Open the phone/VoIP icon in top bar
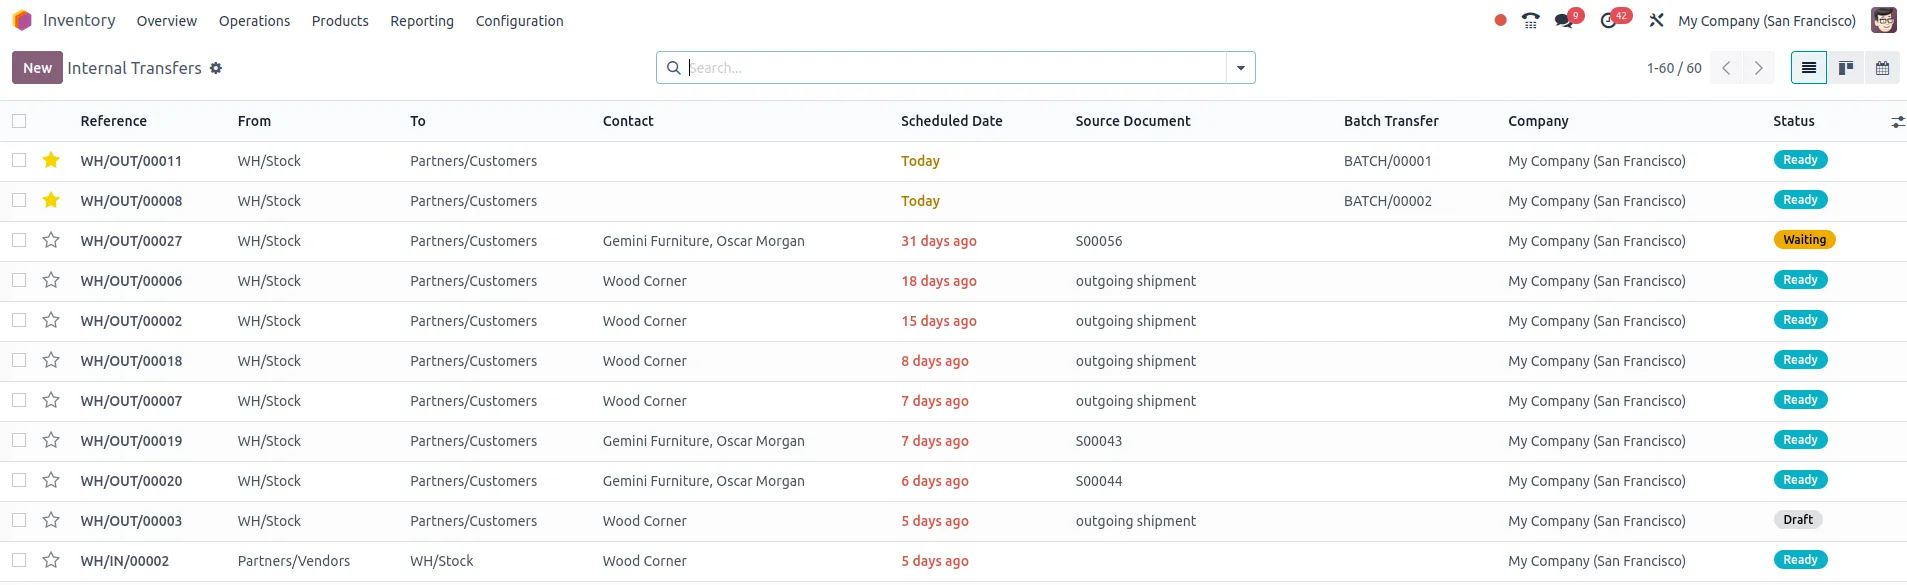The width and height of the screenshot is (1907, 585). (1530, 21)
